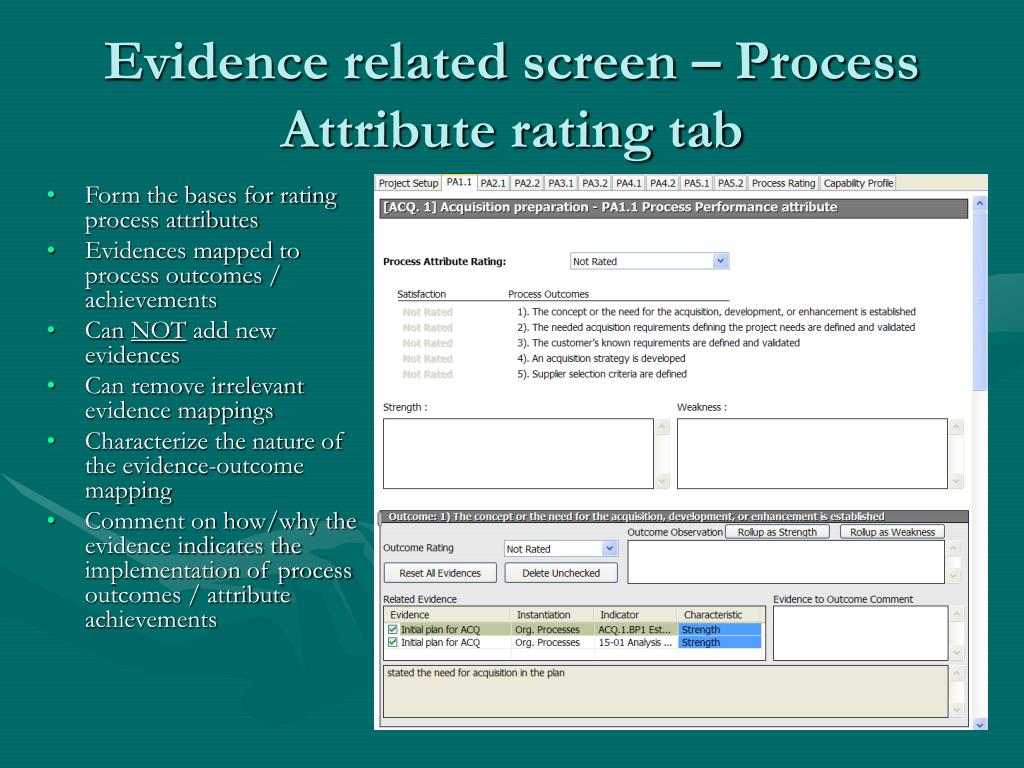
Task: Open the PA5.1 tab
Action: coord(697,184)
